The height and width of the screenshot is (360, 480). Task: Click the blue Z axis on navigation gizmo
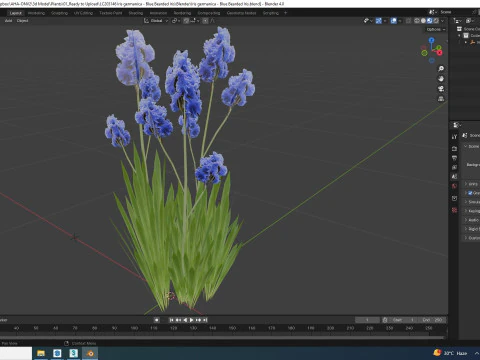[432, 40]
